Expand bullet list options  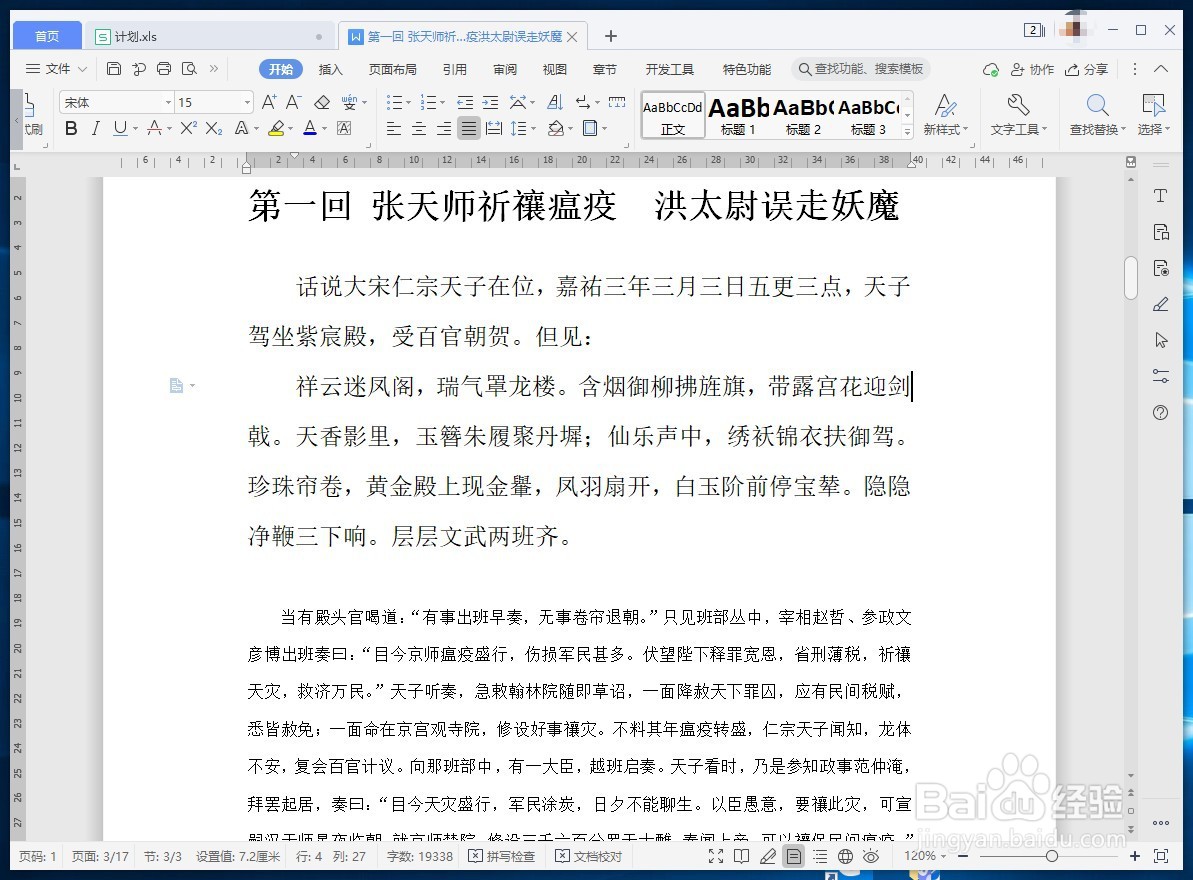click(x=409, y=103)
